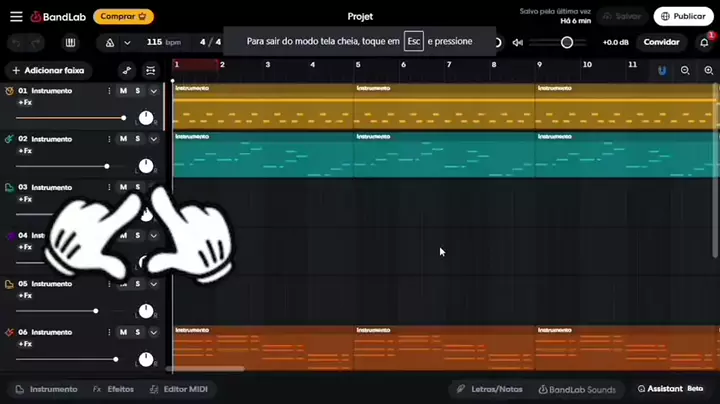
Task: Solo track 06 Instrumento
Action: coord(137,332)
